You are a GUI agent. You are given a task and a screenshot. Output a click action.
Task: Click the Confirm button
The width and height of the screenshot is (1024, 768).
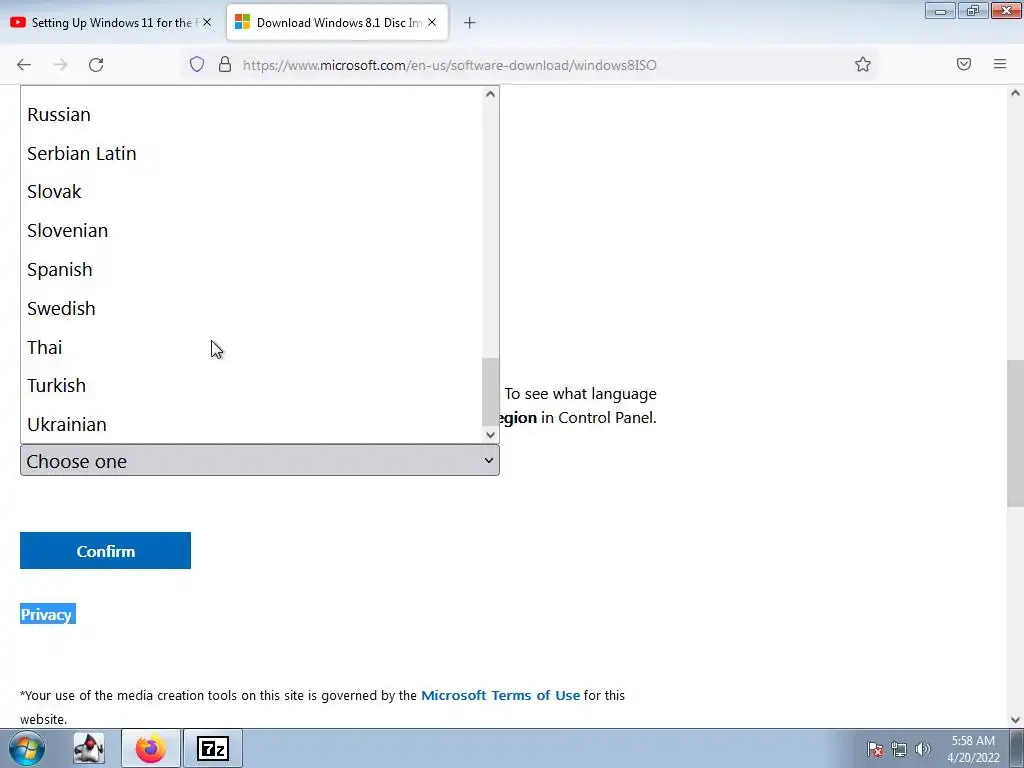(105, 551)
